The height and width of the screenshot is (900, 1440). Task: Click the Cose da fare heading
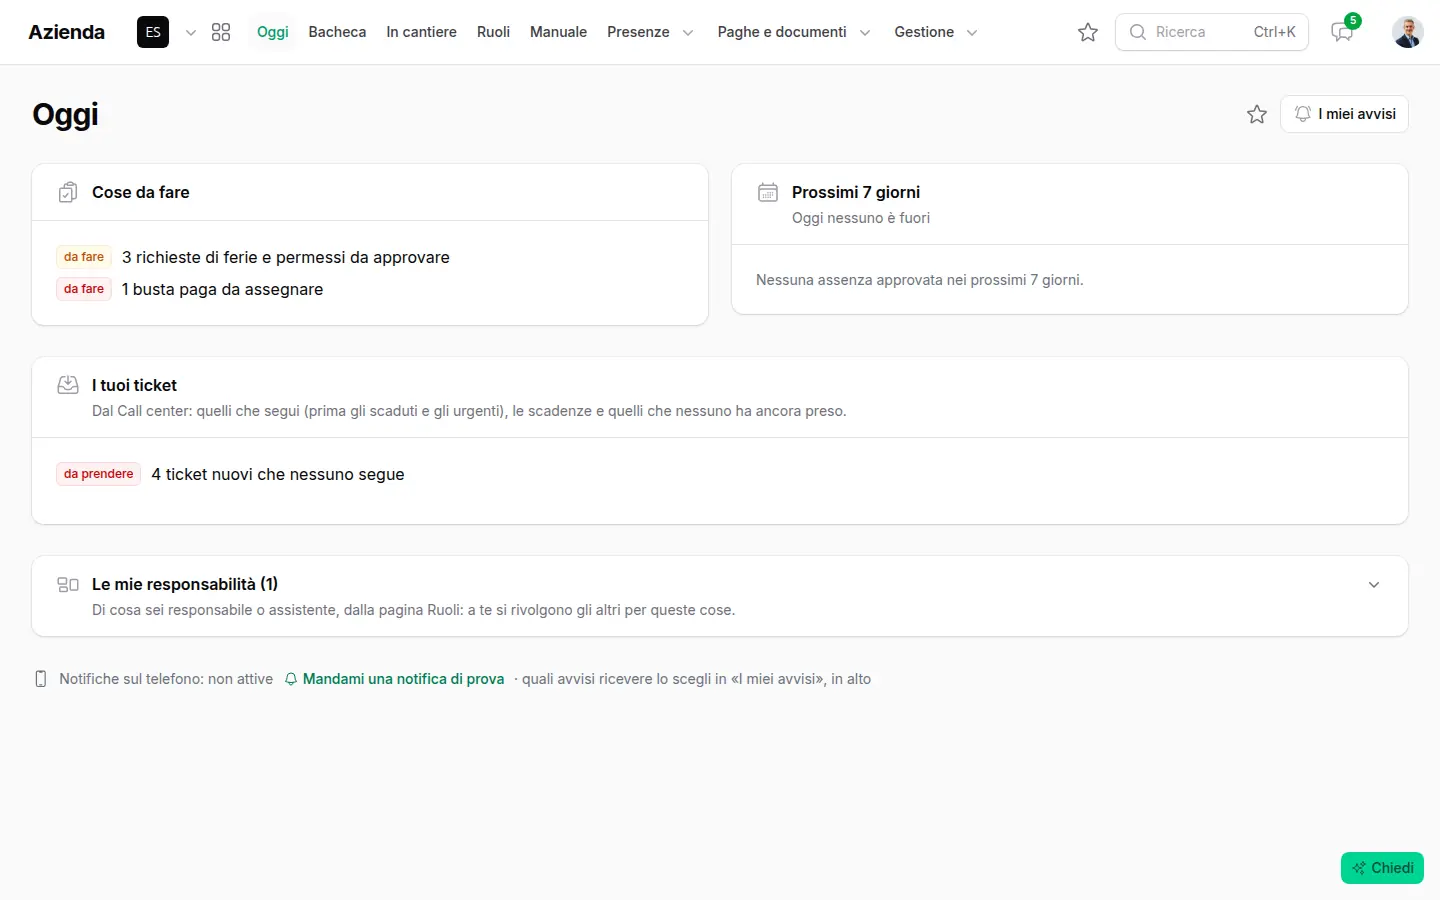141,192
